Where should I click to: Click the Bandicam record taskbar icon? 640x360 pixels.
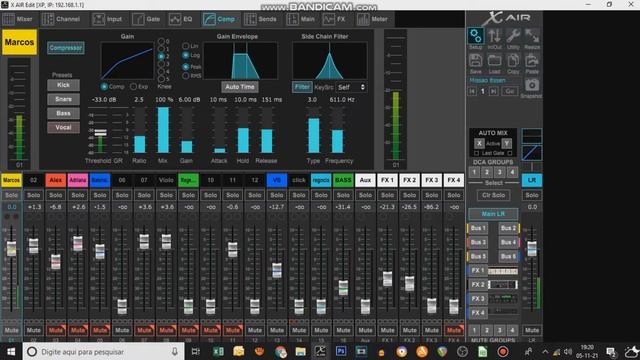click(x=503, y=351)
